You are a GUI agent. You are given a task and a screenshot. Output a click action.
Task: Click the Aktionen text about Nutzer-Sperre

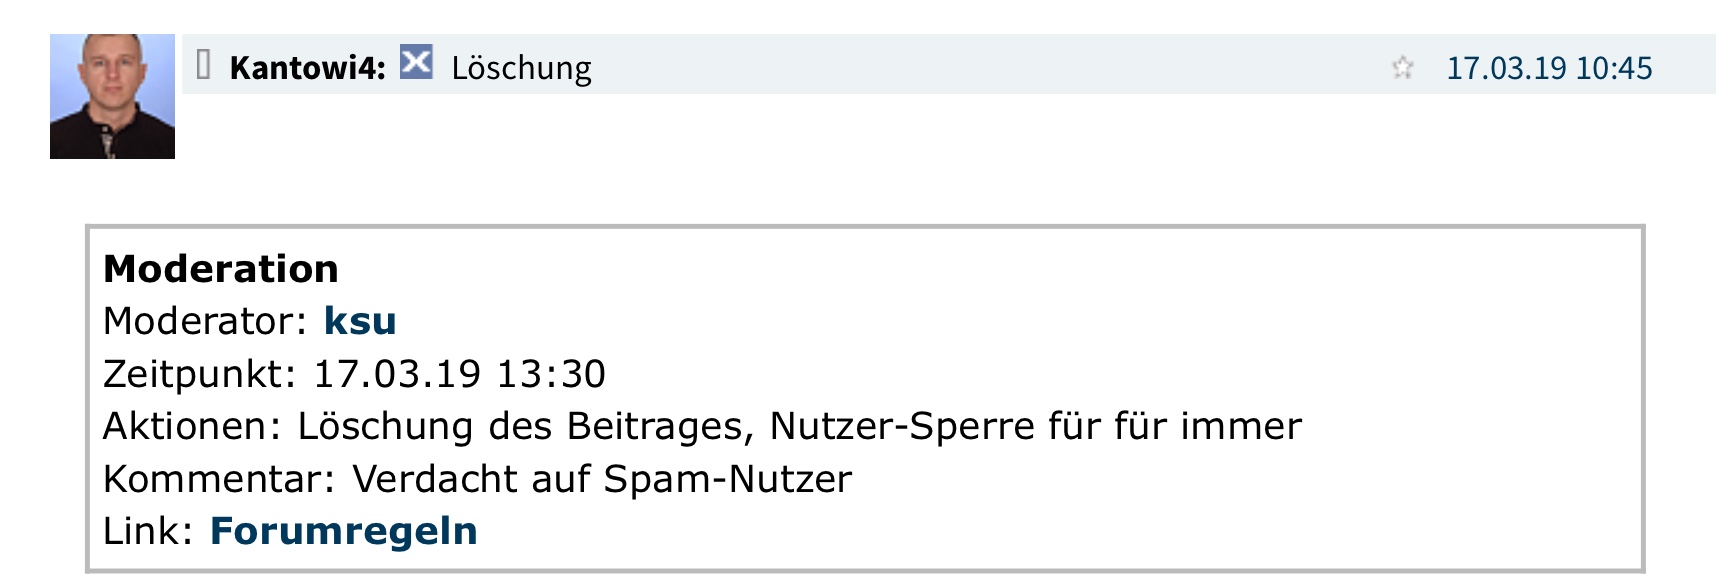[700, 426]
